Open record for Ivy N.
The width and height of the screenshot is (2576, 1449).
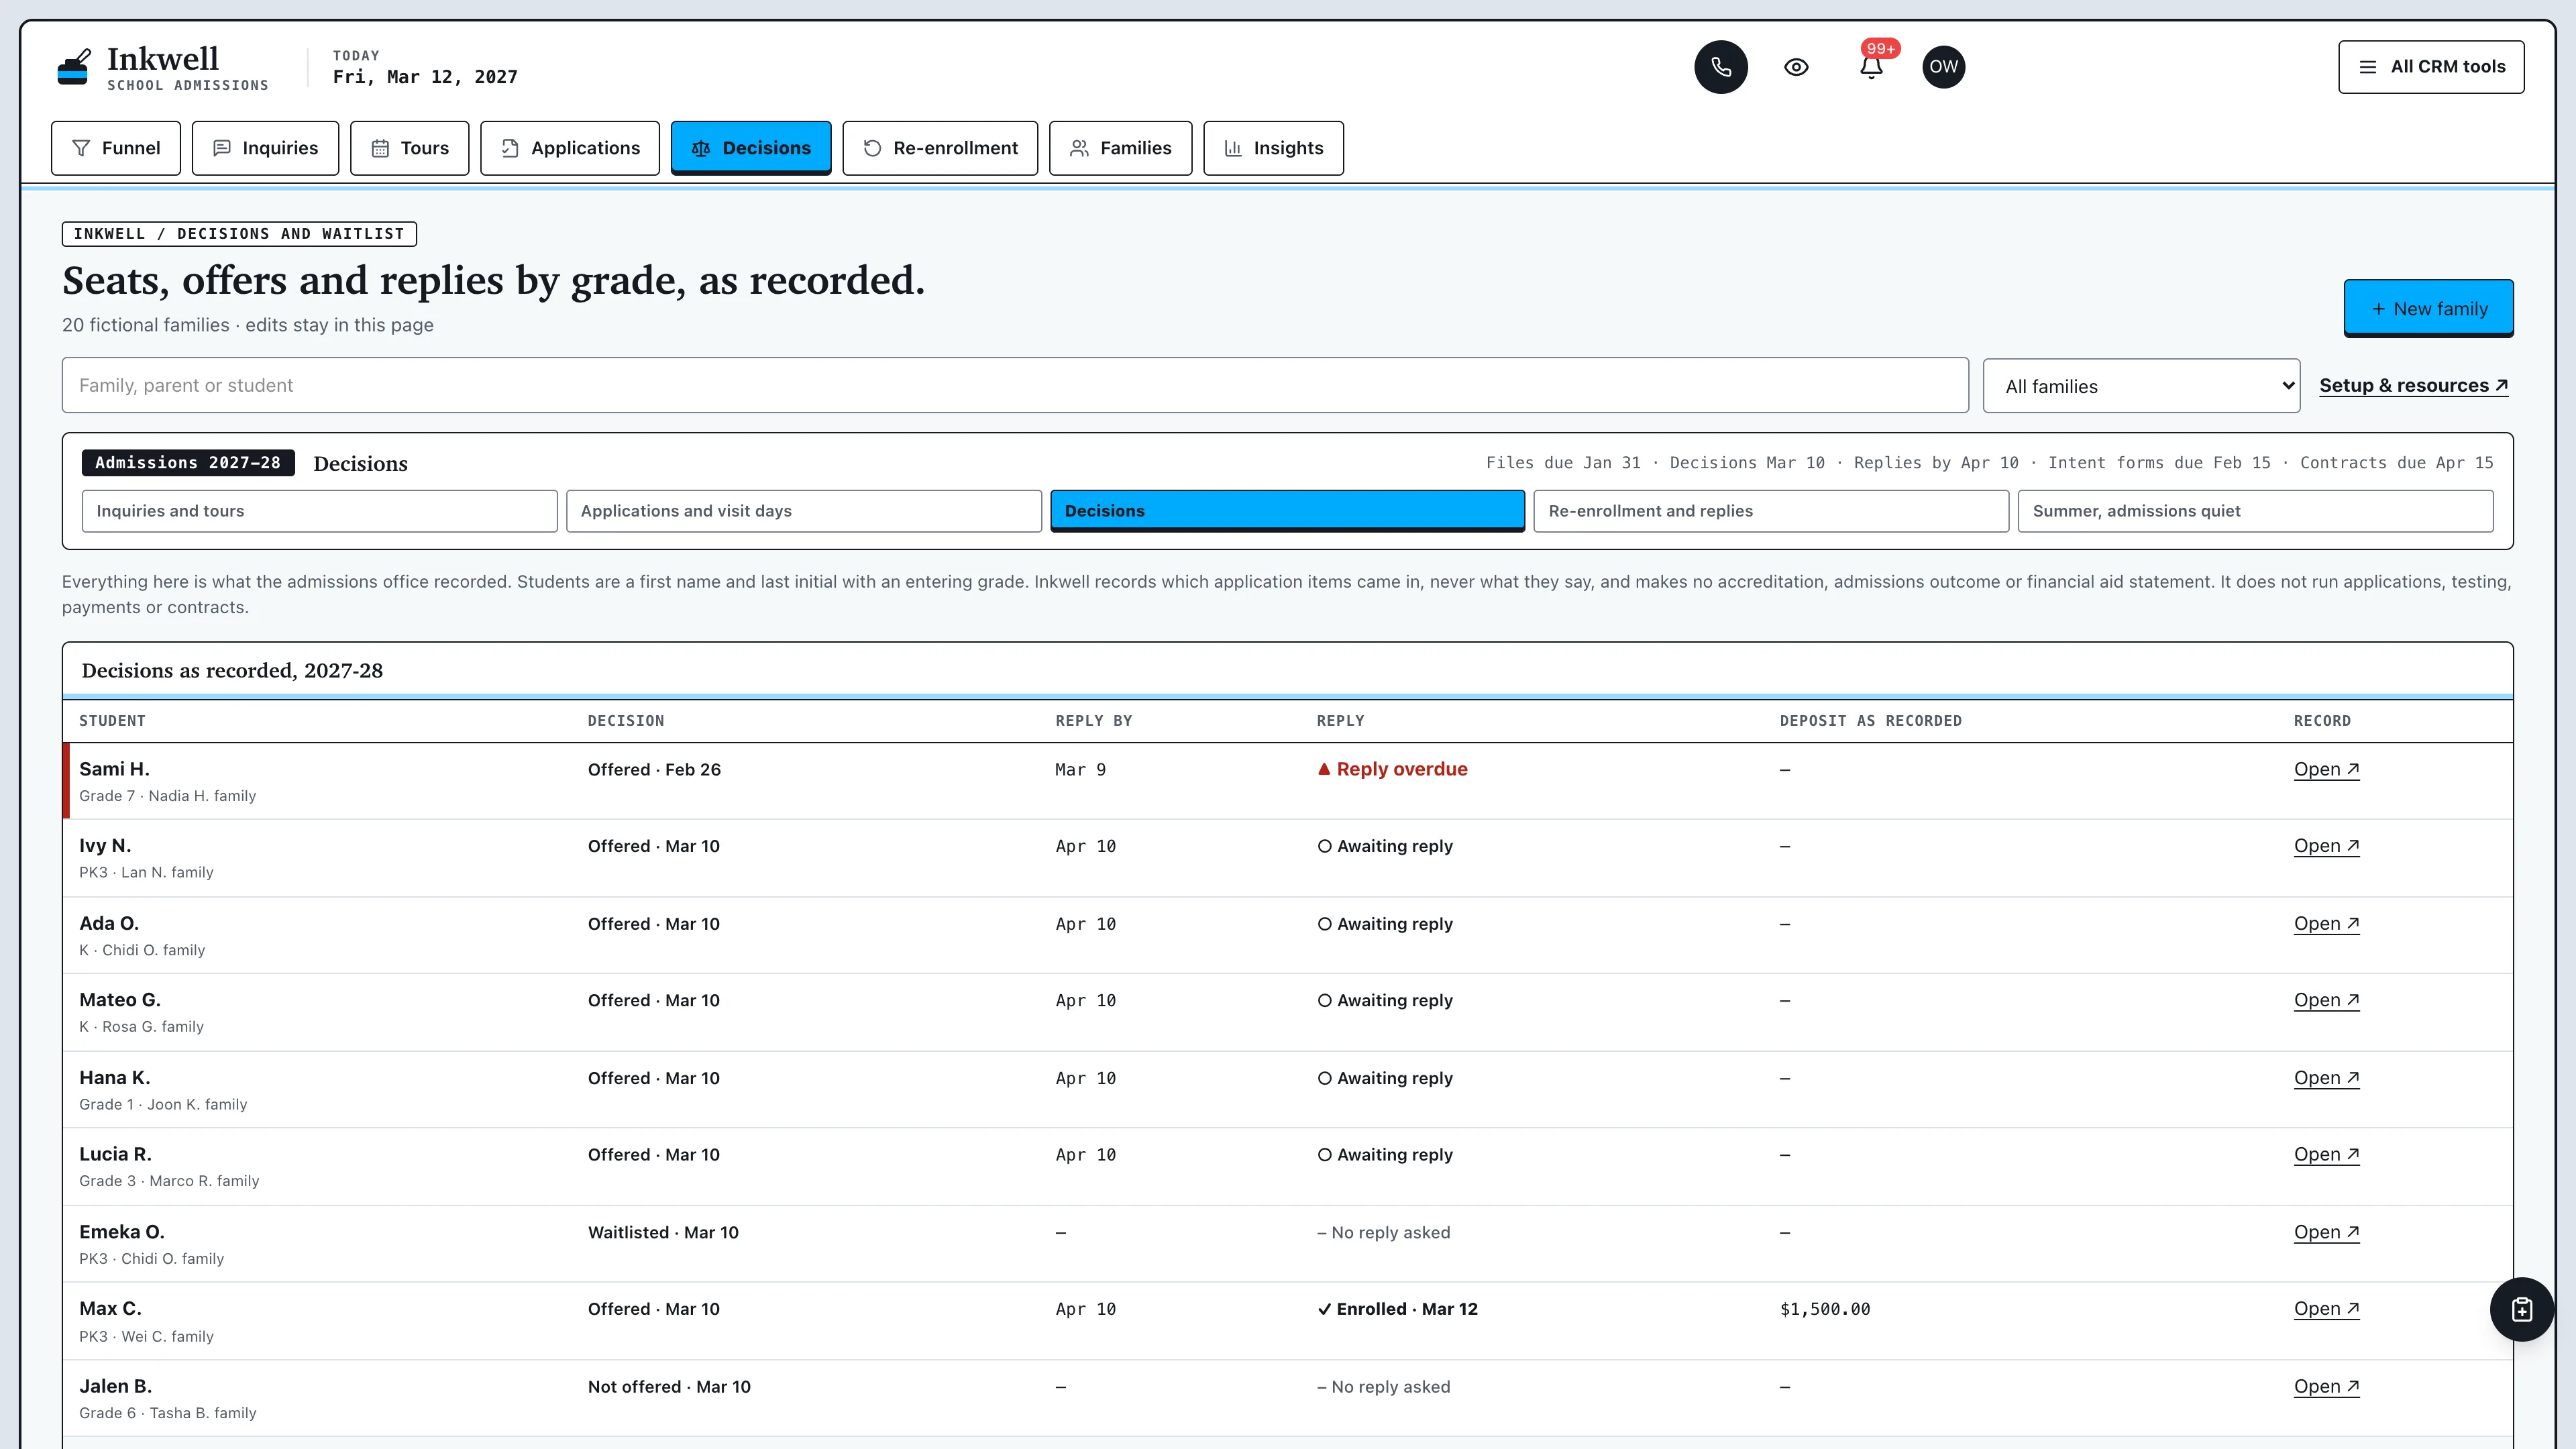pyautogui.click(x=2326, y=846)
